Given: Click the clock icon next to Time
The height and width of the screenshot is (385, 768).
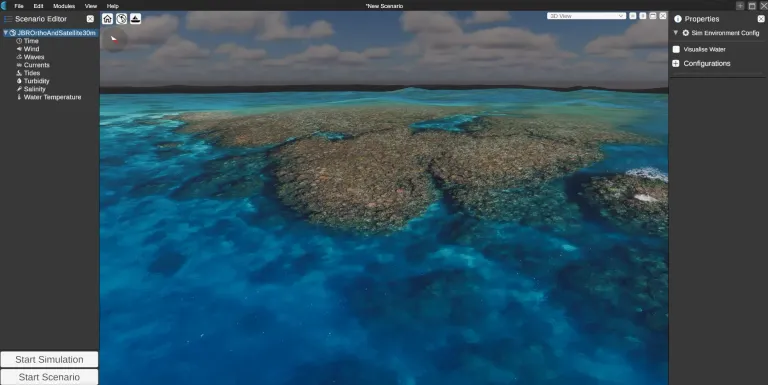Looking at the screenshot, I should 19,41.
